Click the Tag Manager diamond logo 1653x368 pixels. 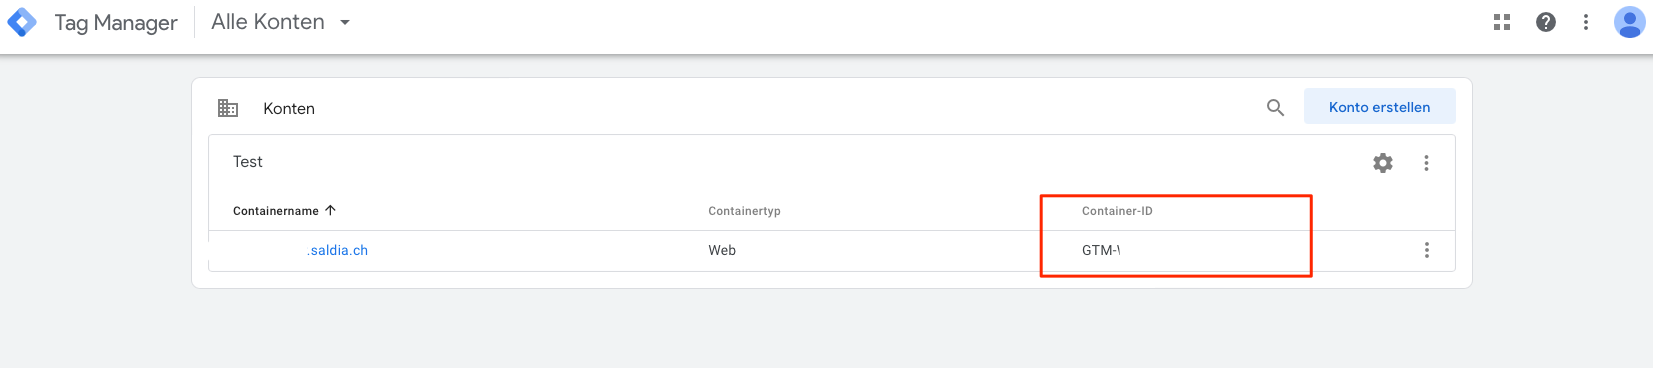(x=22, y=22)
